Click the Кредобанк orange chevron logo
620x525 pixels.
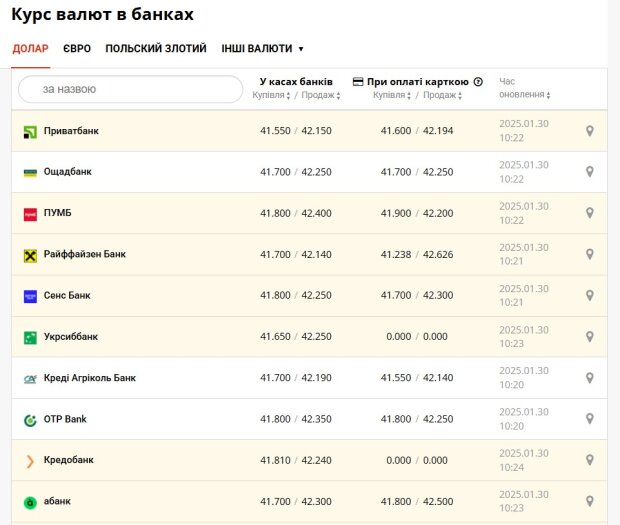[30, 461]
